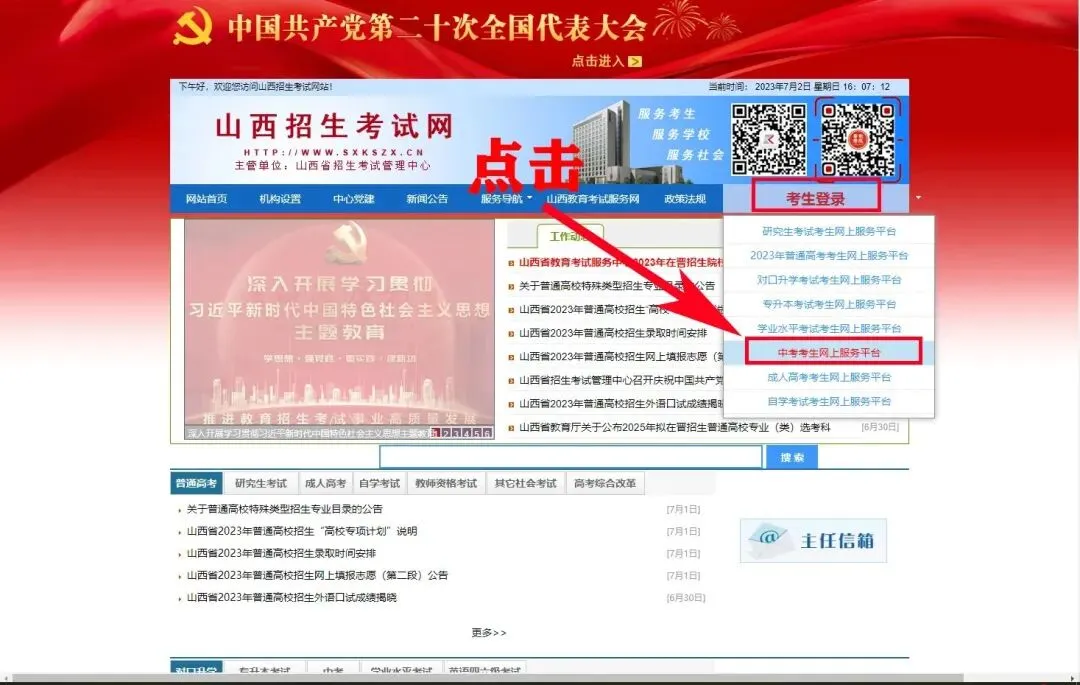The height and width of the screenshot is (685, 1080).
Task: Click the bullet icon before 山西省2023年普通高校招生录取时间安排 in 工作动态
Action: pos(511,333)
